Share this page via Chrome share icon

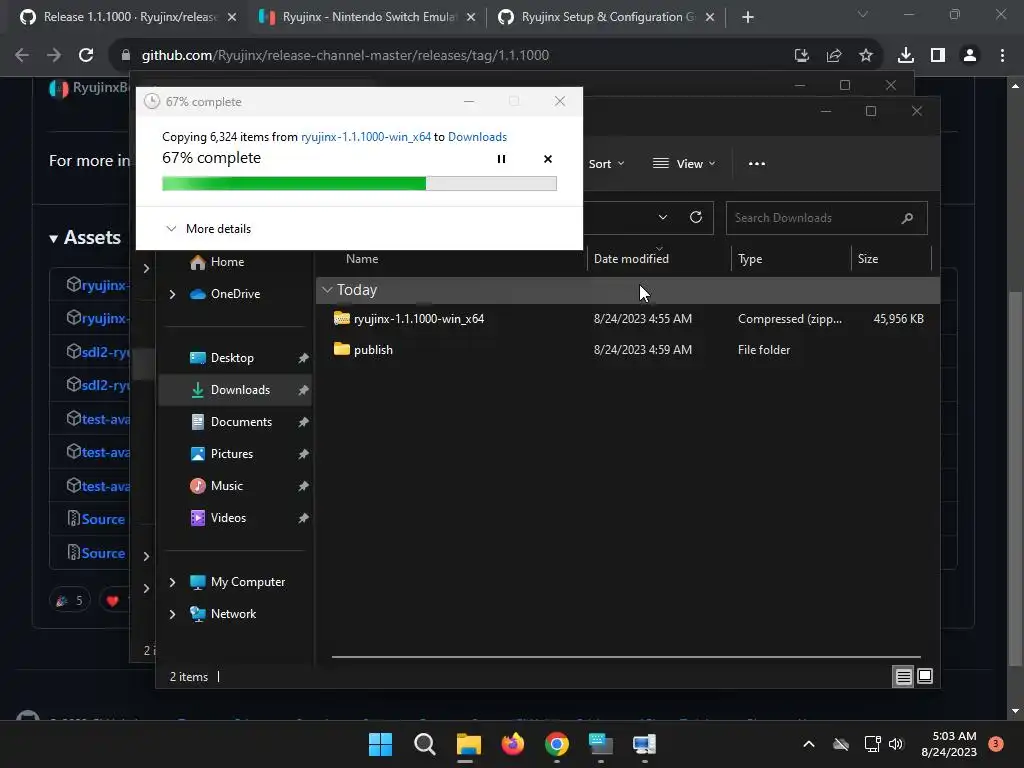tap(834, 56)
